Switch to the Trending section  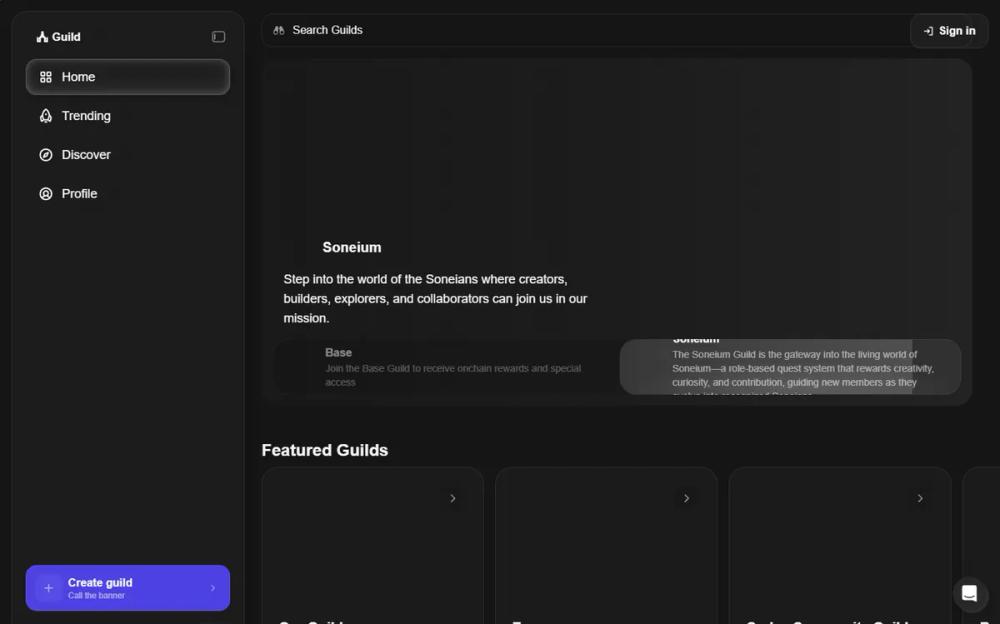pos(86,116)
